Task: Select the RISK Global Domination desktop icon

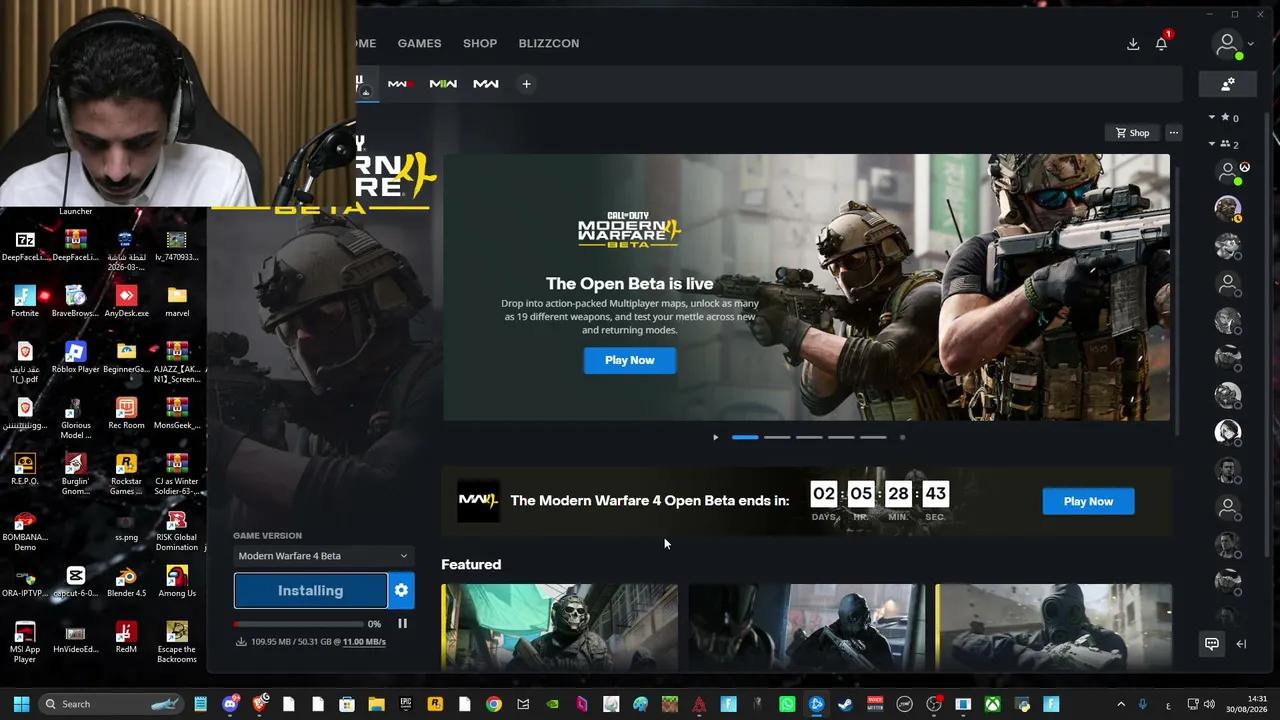Action: pos(177,530)
